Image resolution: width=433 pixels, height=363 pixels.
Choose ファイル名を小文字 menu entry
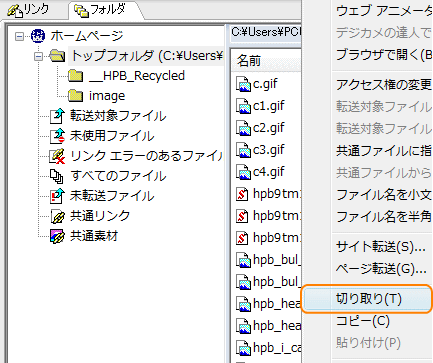click(x=383, y=195)
